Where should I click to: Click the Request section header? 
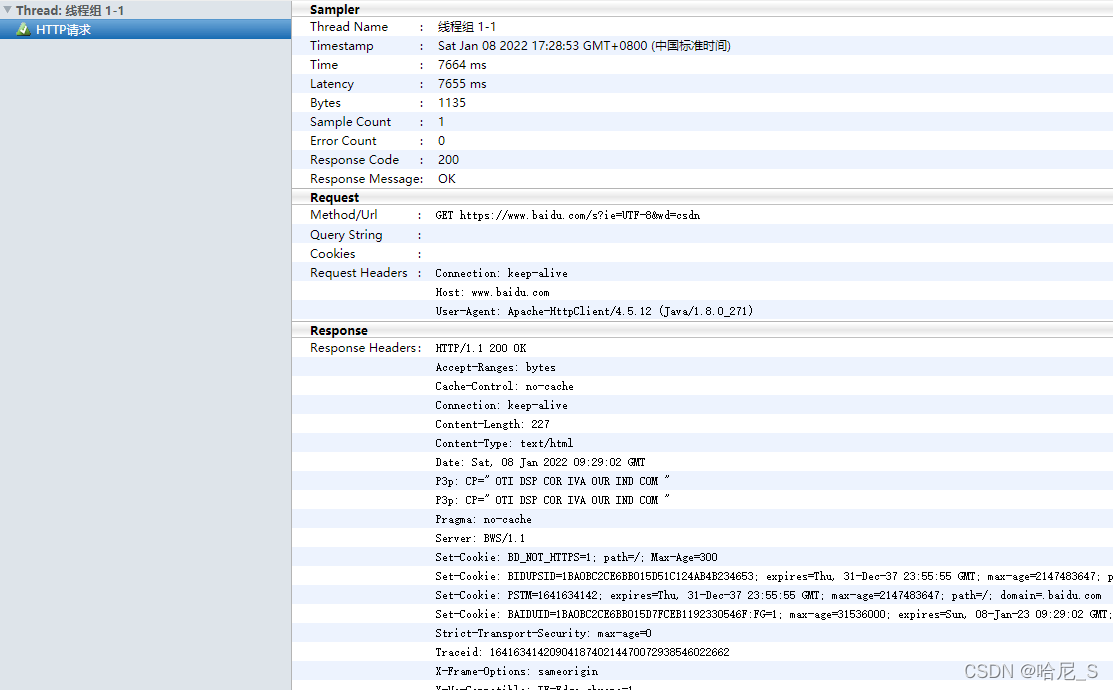click(x=334, y=197)
